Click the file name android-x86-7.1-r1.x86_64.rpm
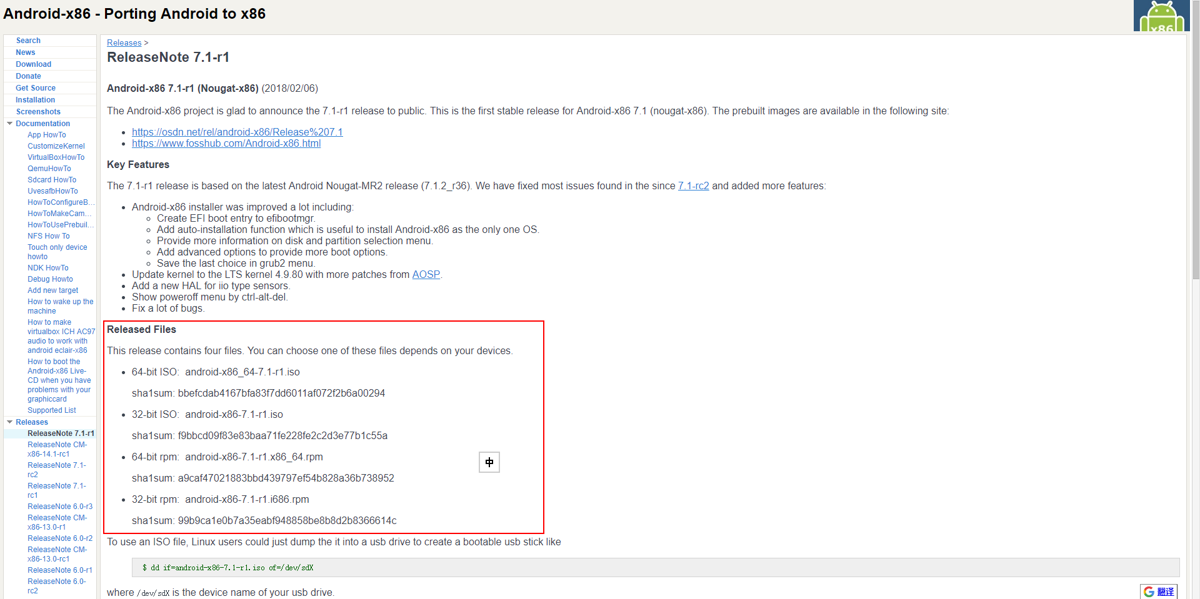This screenshot has height=599, width=1200. [x=254, y=457]
